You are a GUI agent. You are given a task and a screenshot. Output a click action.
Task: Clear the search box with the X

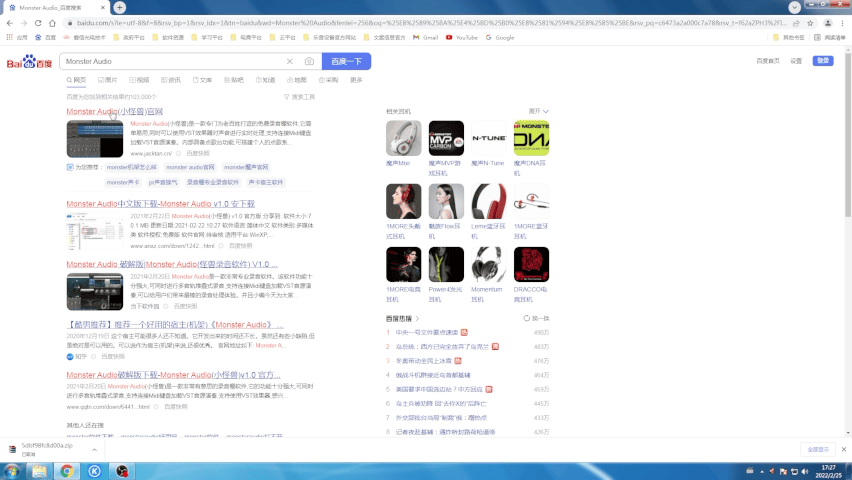click(290, 61)
